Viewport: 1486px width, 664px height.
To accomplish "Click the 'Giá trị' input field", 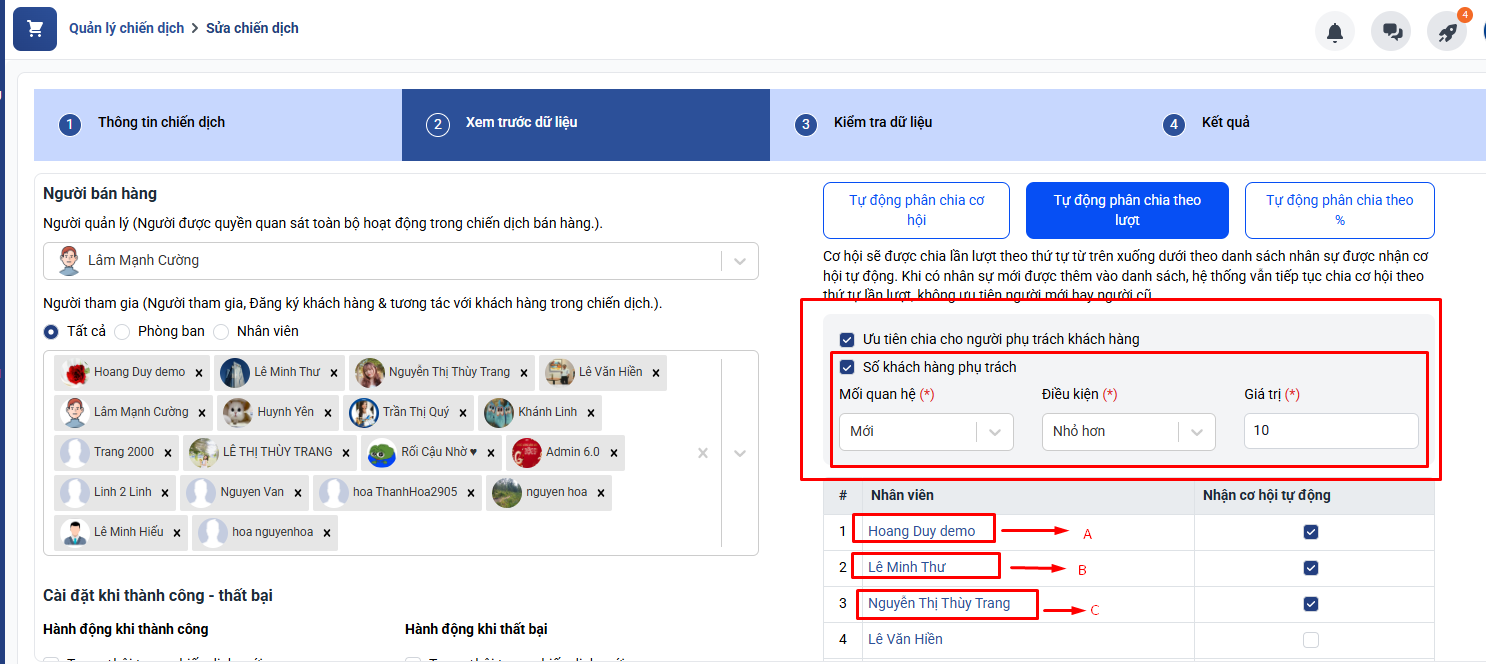I will (1330, 431).
